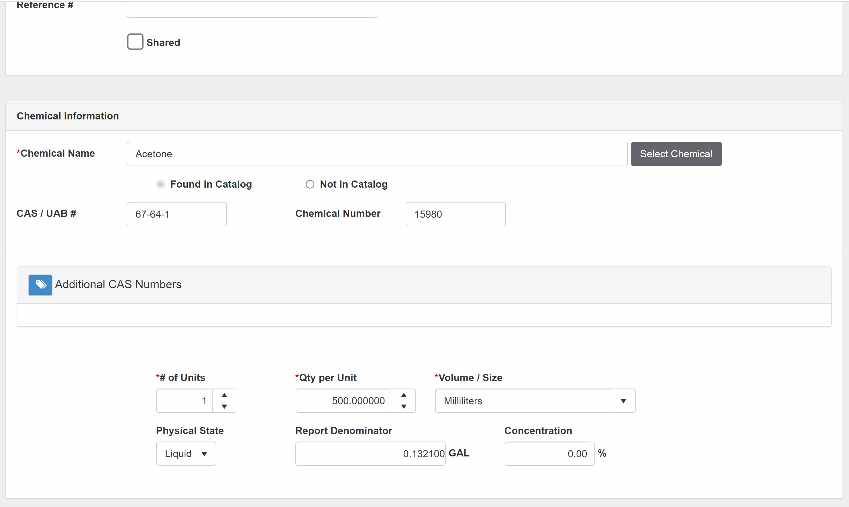Decrement Qty per Unit with down arrow
The image size is (849, 507).
click(x=404, y=407)
